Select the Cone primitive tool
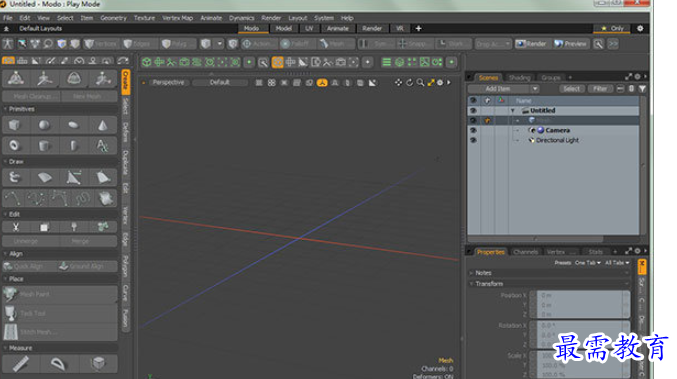The image size is (677, 379). coord(102,125)
